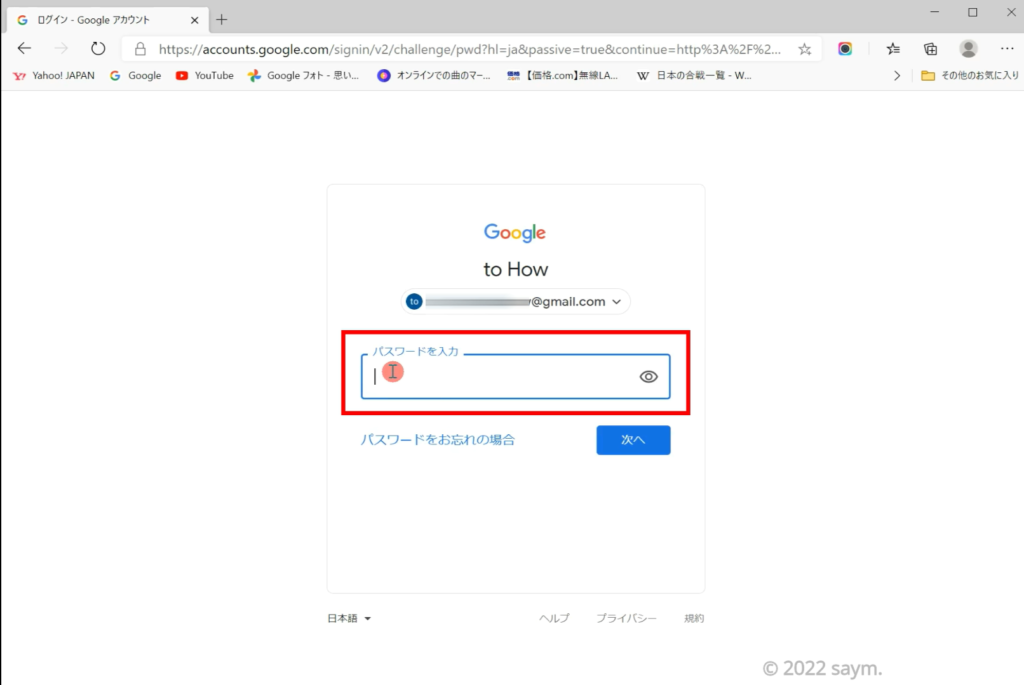Open the その他のお気に入り folder
The height and width of the screenshot is (685, 1024).
coord(970,76)
